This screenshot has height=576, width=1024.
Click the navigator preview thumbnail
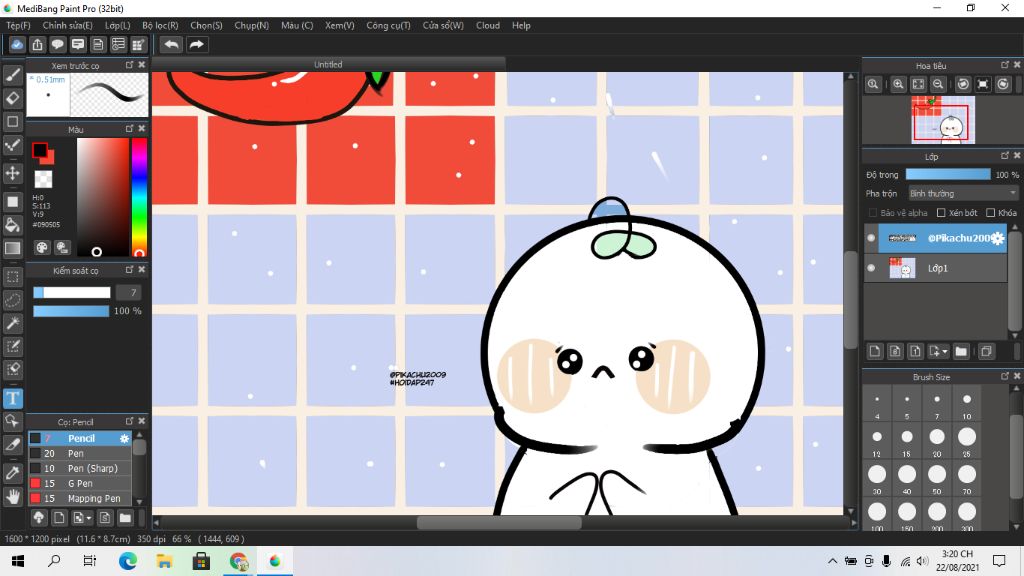tap(943, 120)
